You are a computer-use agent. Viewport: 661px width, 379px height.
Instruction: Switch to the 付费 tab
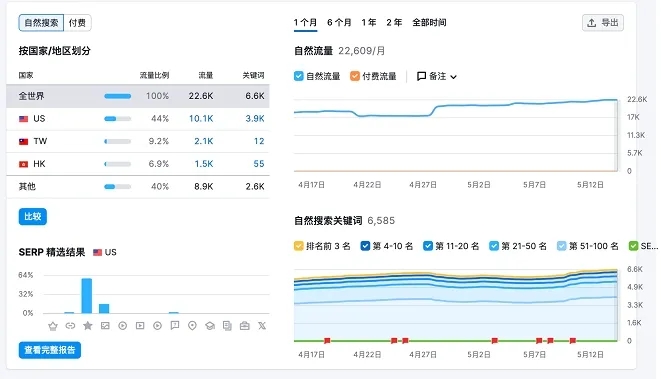coord(77,23)
